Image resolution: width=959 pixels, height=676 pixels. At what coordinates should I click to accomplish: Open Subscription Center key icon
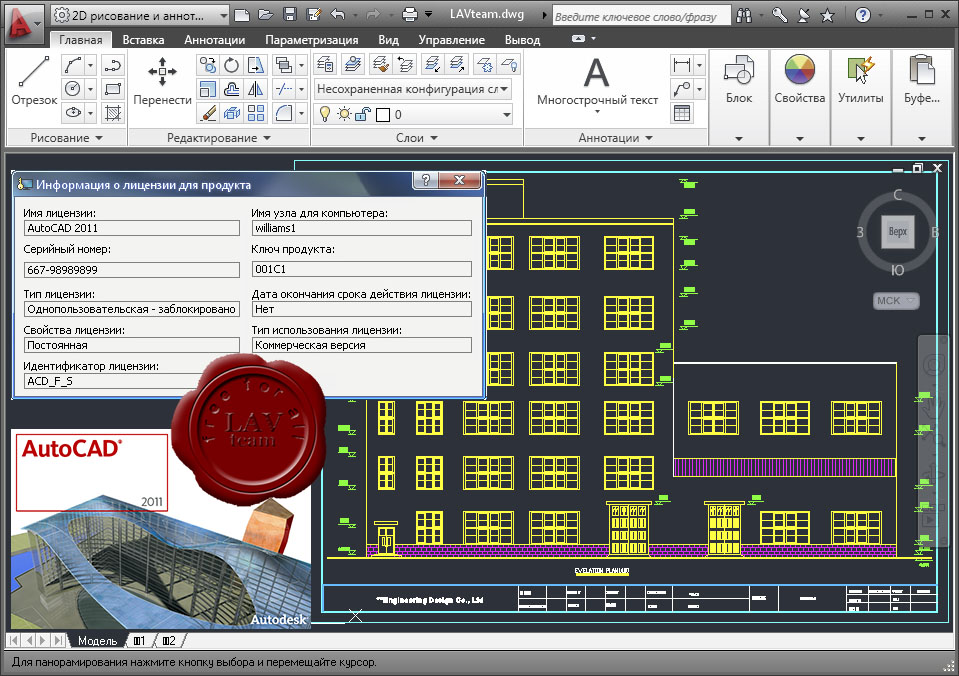tap(779, 15)
